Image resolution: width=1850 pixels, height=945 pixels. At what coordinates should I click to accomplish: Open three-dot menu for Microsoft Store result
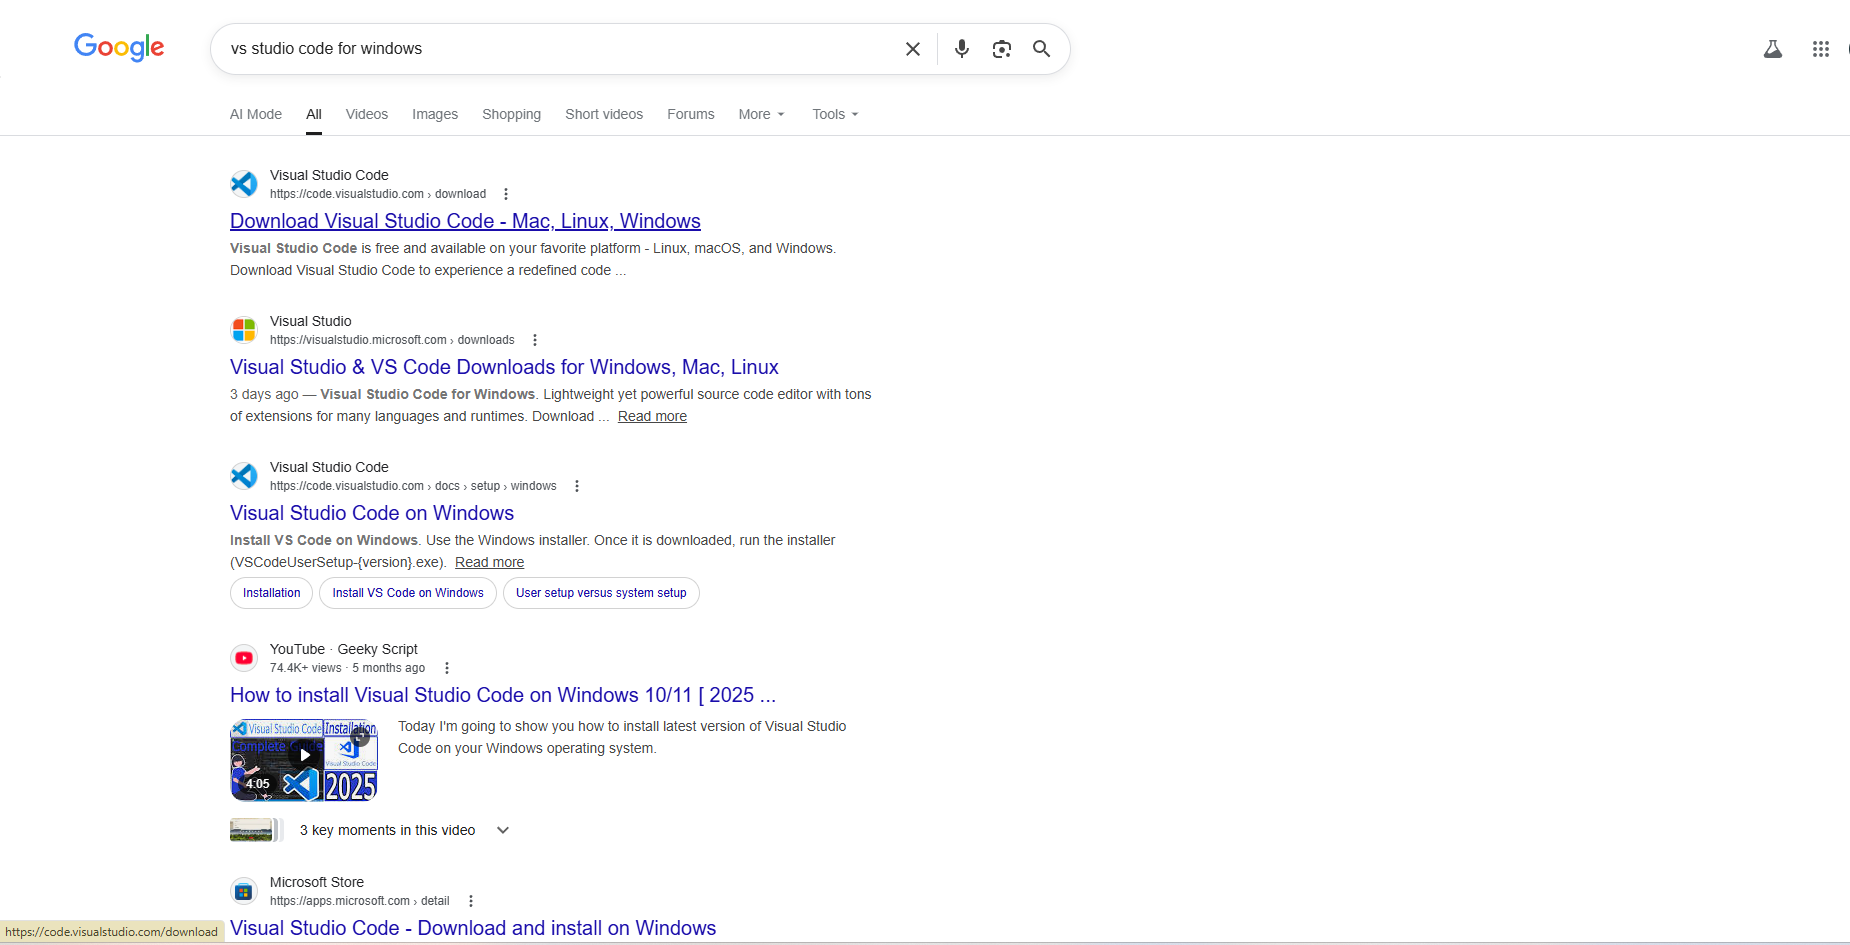tap(471, 901)
